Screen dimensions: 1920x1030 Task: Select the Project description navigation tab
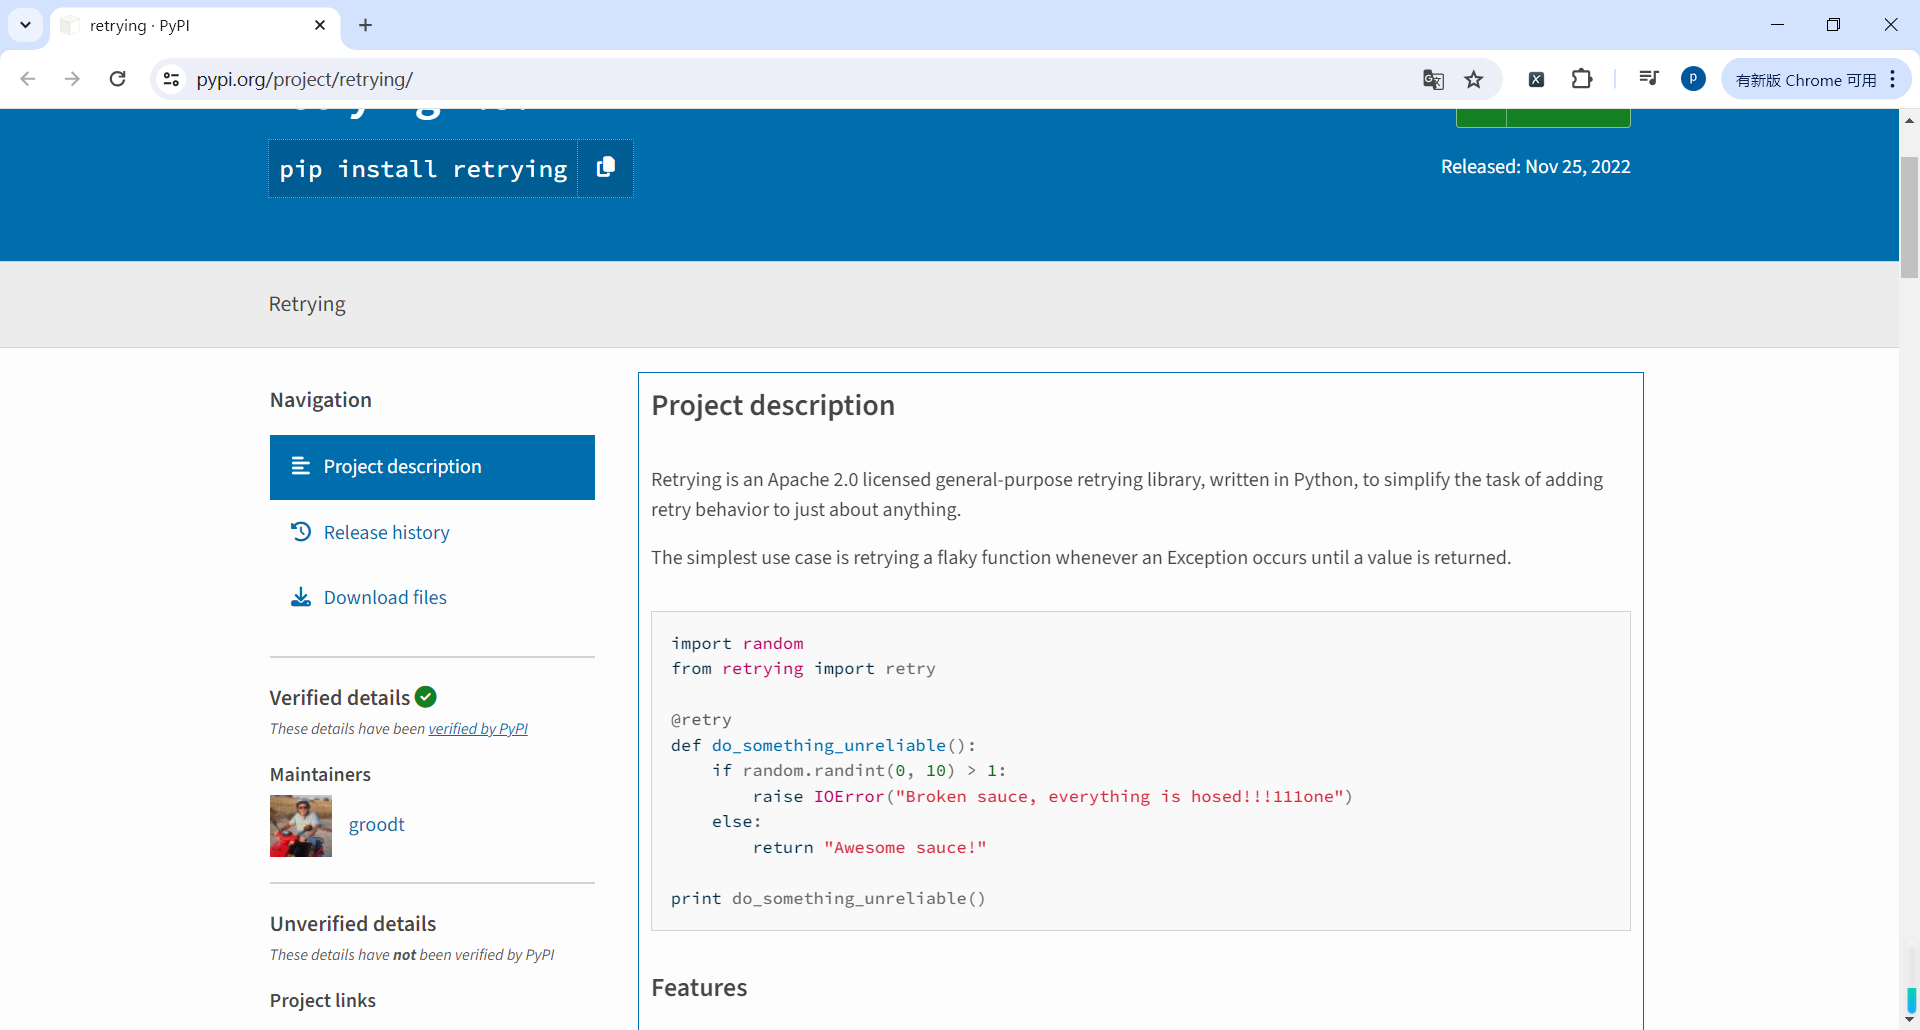tap(432, 467)
